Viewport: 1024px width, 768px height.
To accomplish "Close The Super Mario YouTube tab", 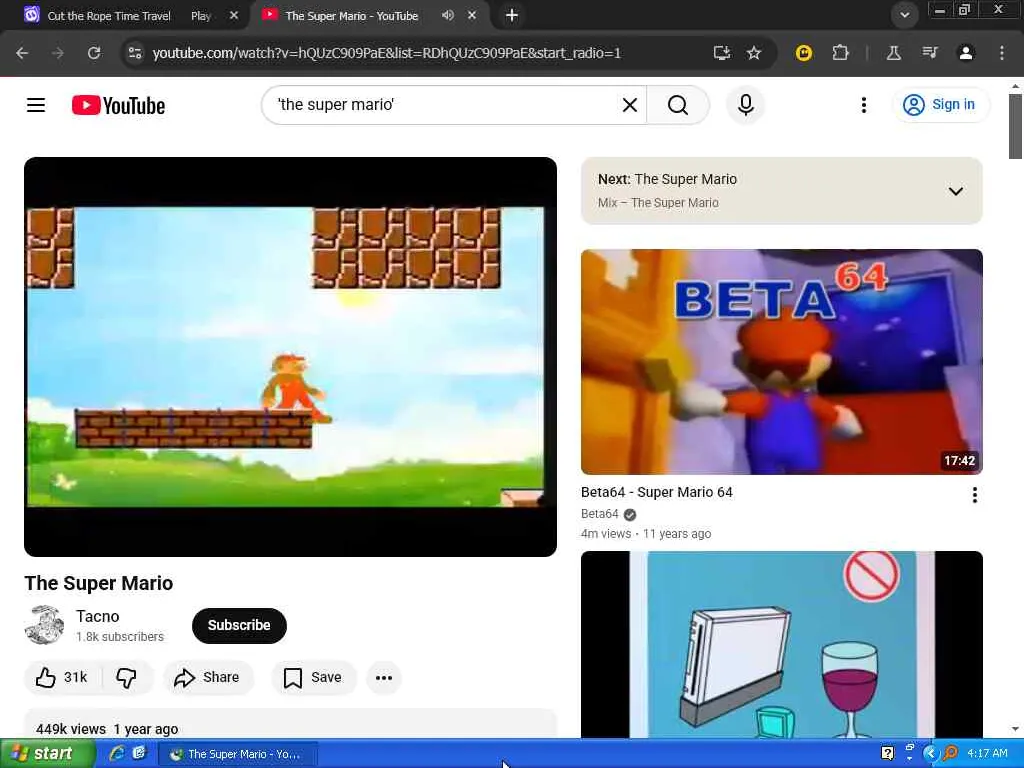I will [x=472, y=15].
